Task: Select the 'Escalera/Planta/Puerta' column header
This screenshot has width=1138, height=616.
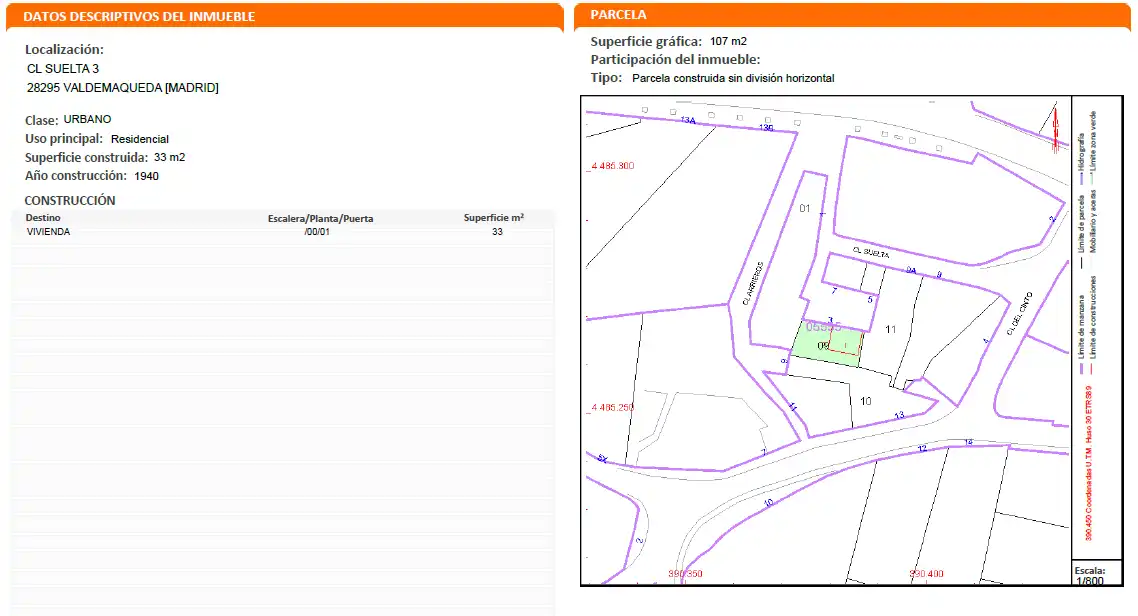Action: click(321, 218)
